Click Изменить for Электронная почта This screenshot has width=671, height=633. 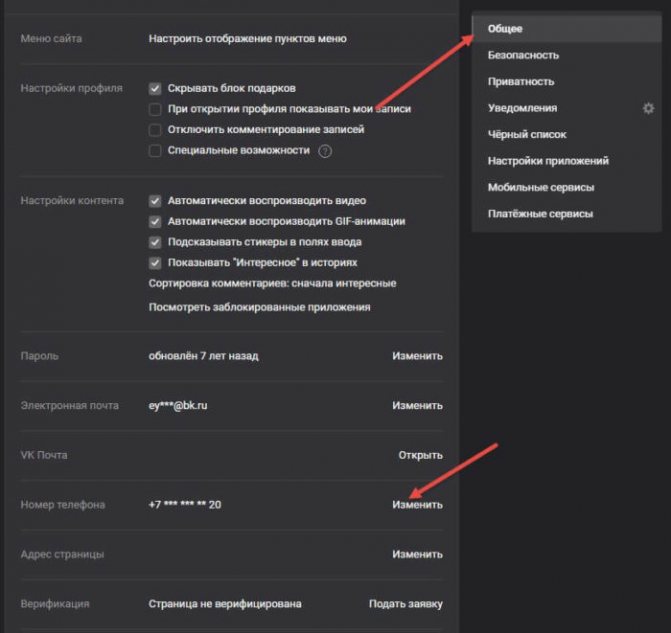(417, 406)
